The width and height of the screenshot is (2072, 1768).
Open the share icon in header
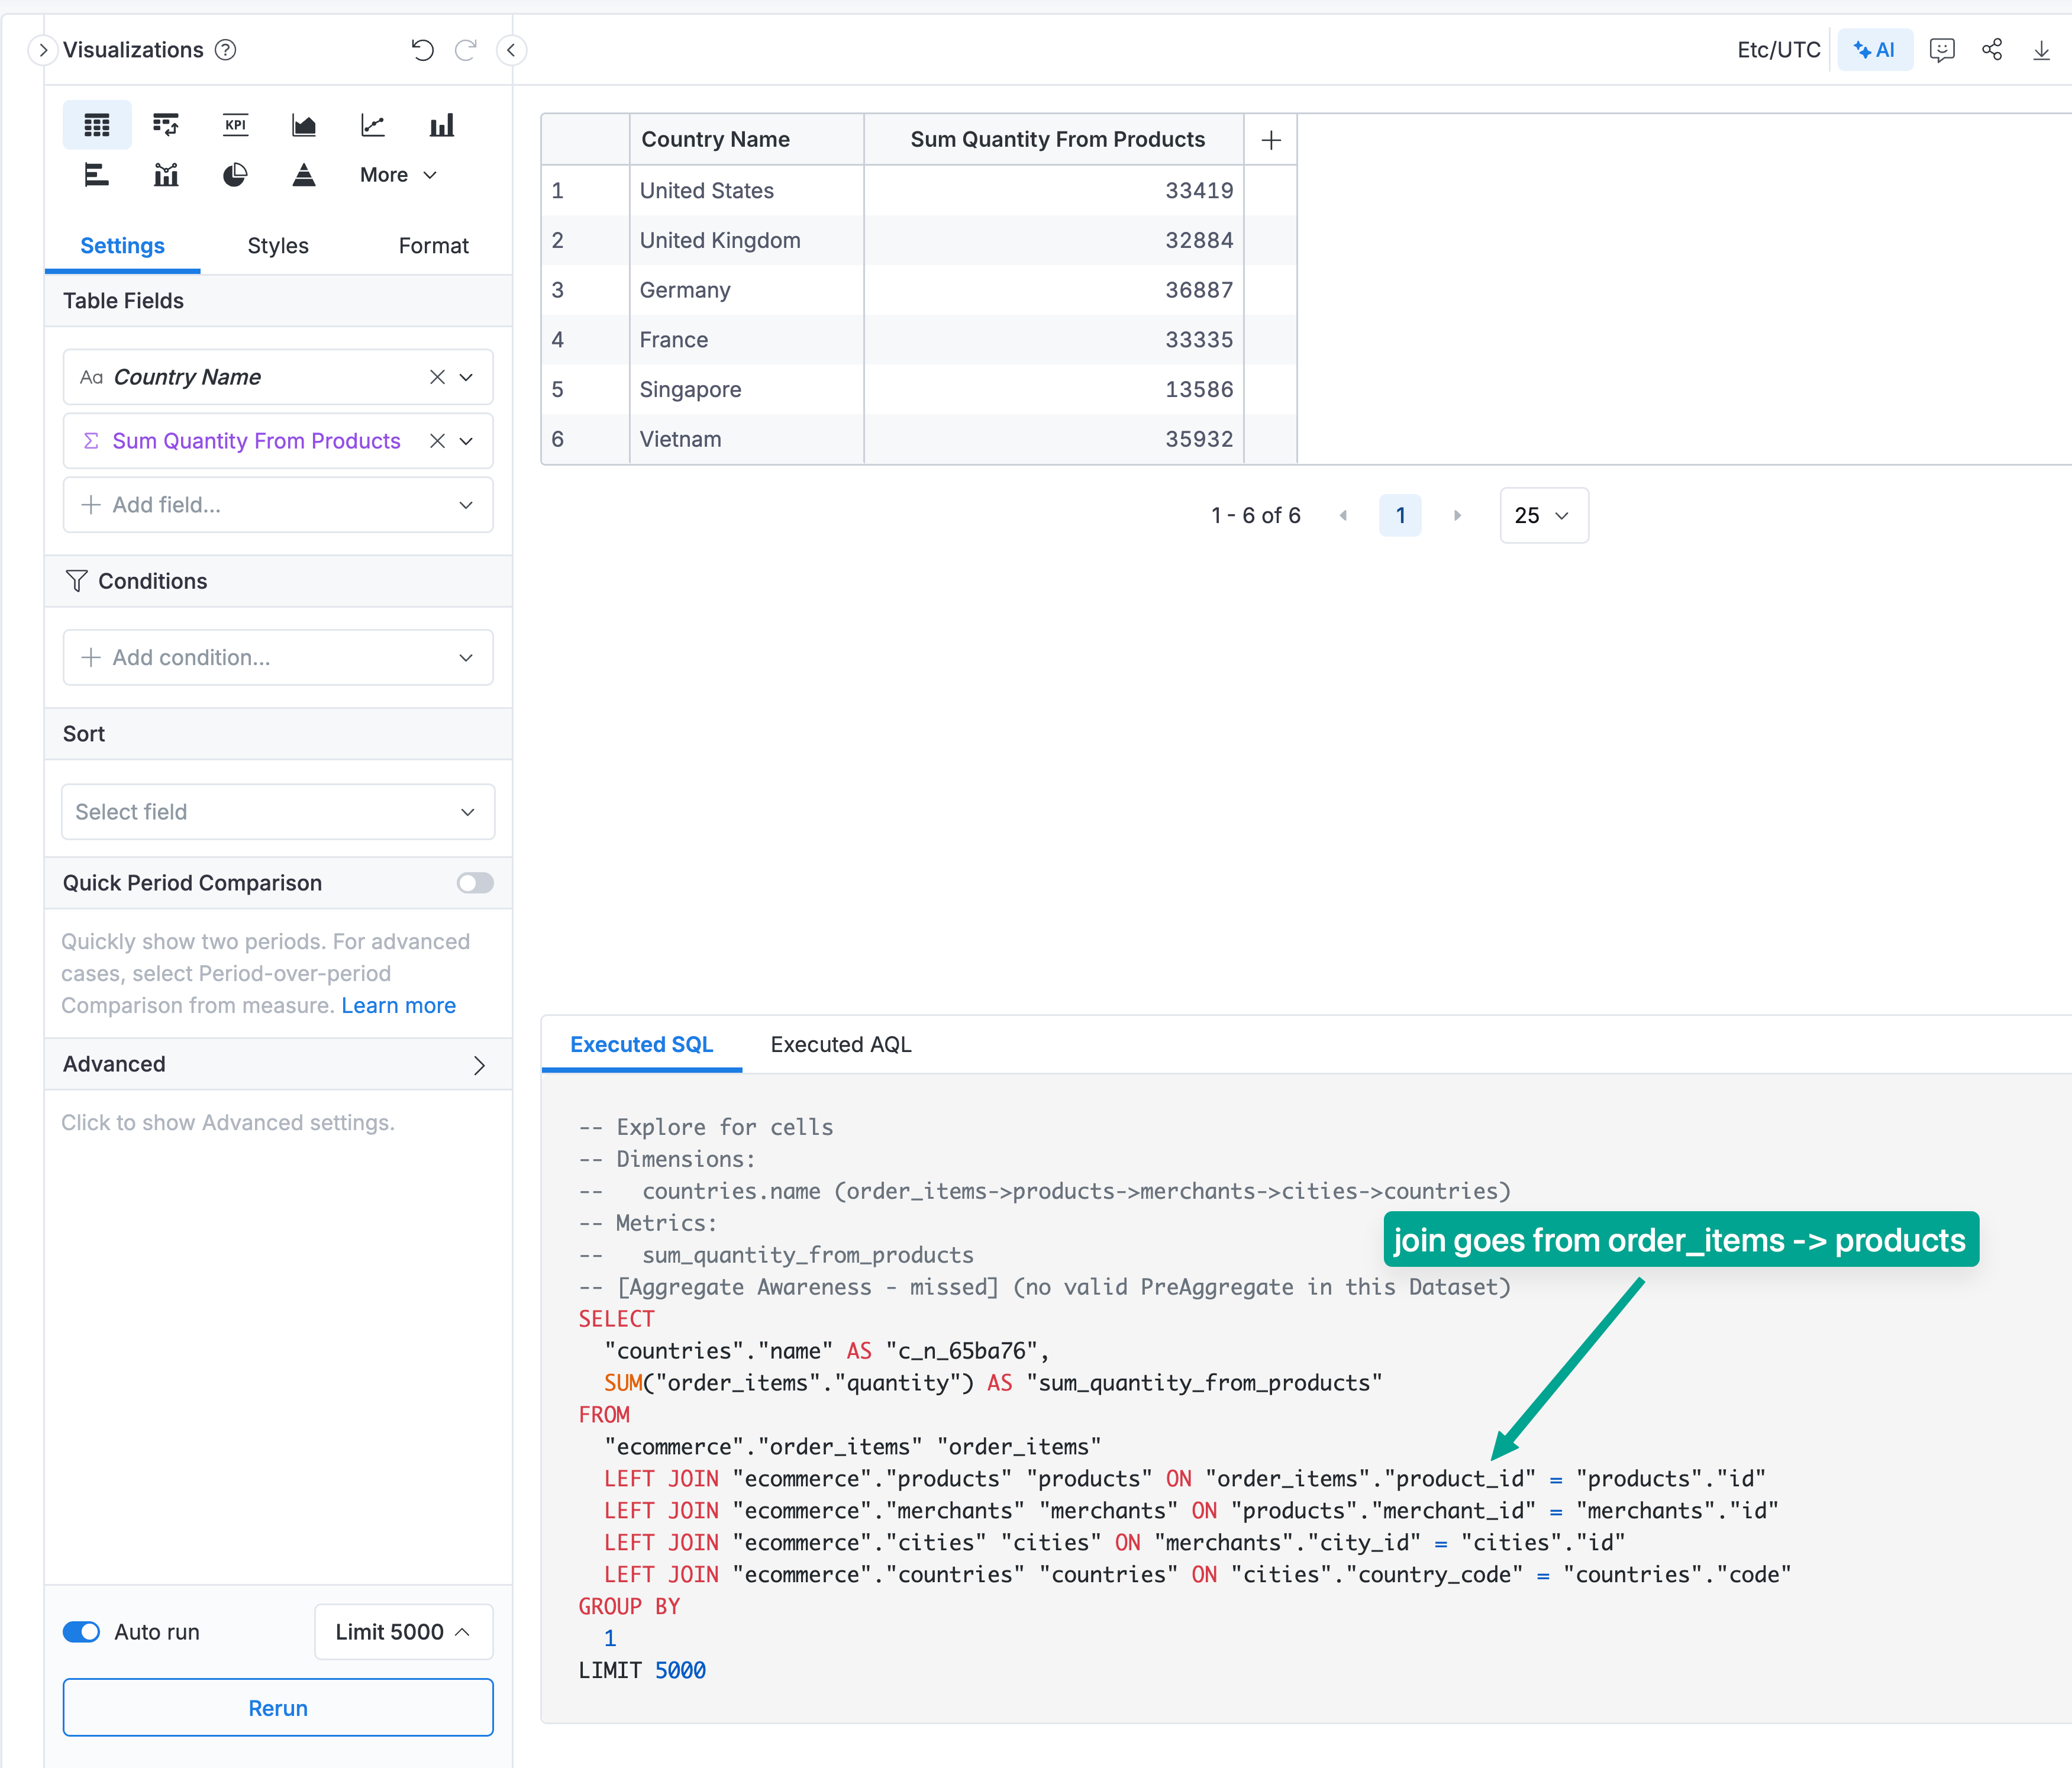1991,50
